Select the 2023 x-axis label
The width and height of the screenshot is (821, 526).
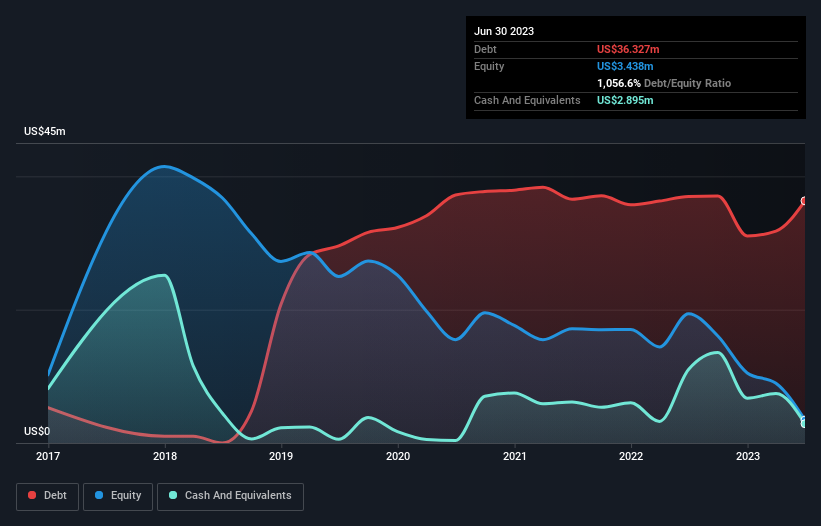pyautogui.click(x=748, y=456)
